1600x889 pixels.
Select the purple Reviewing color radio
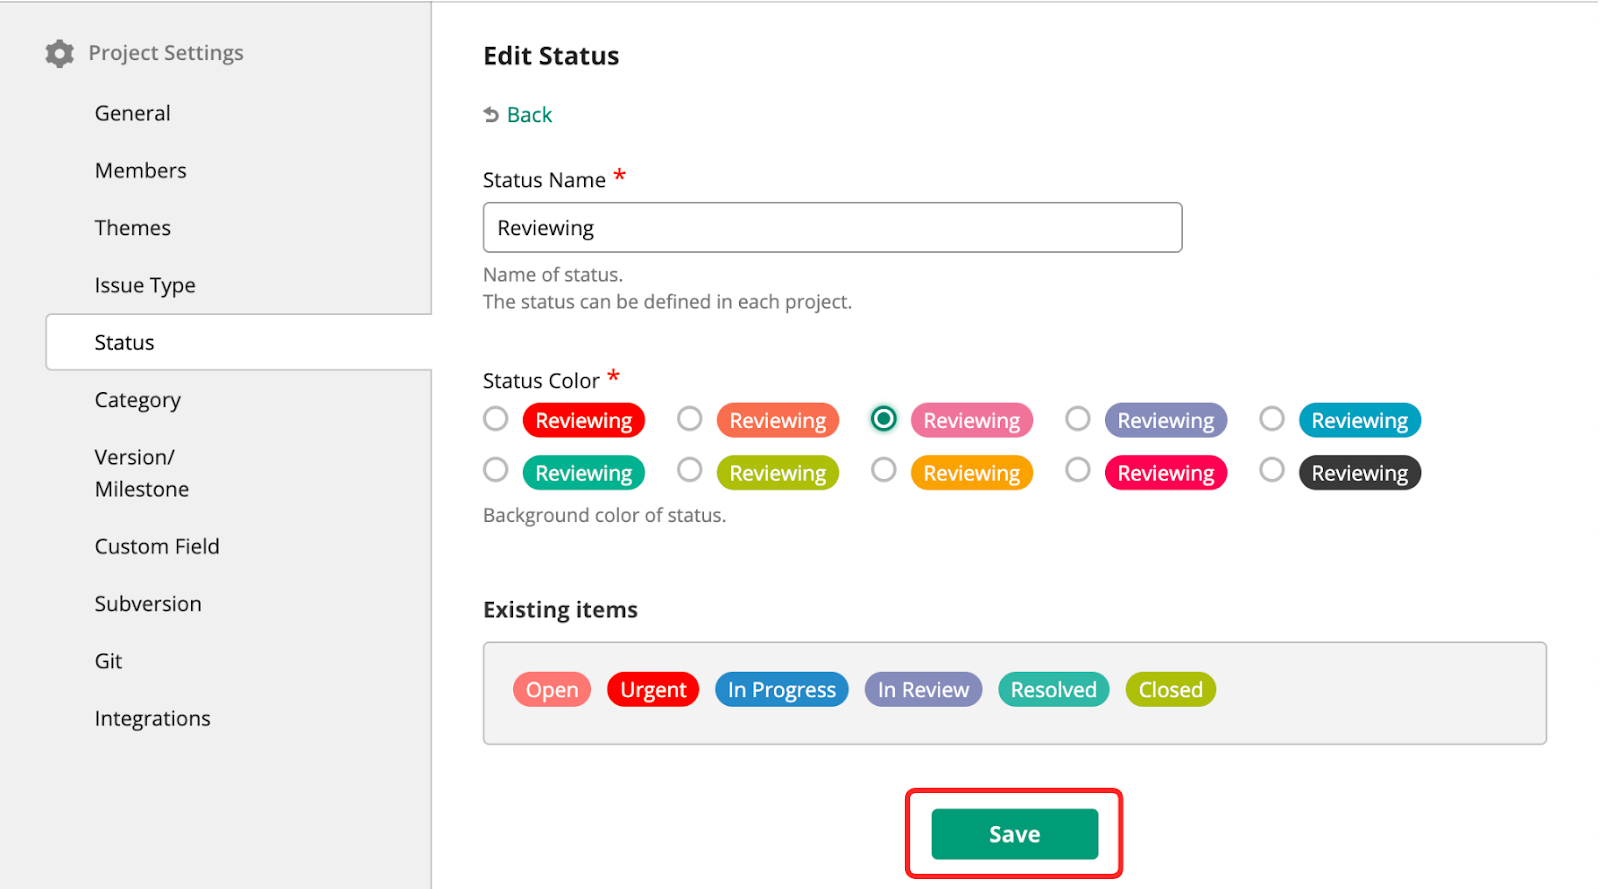(1078, 419)
